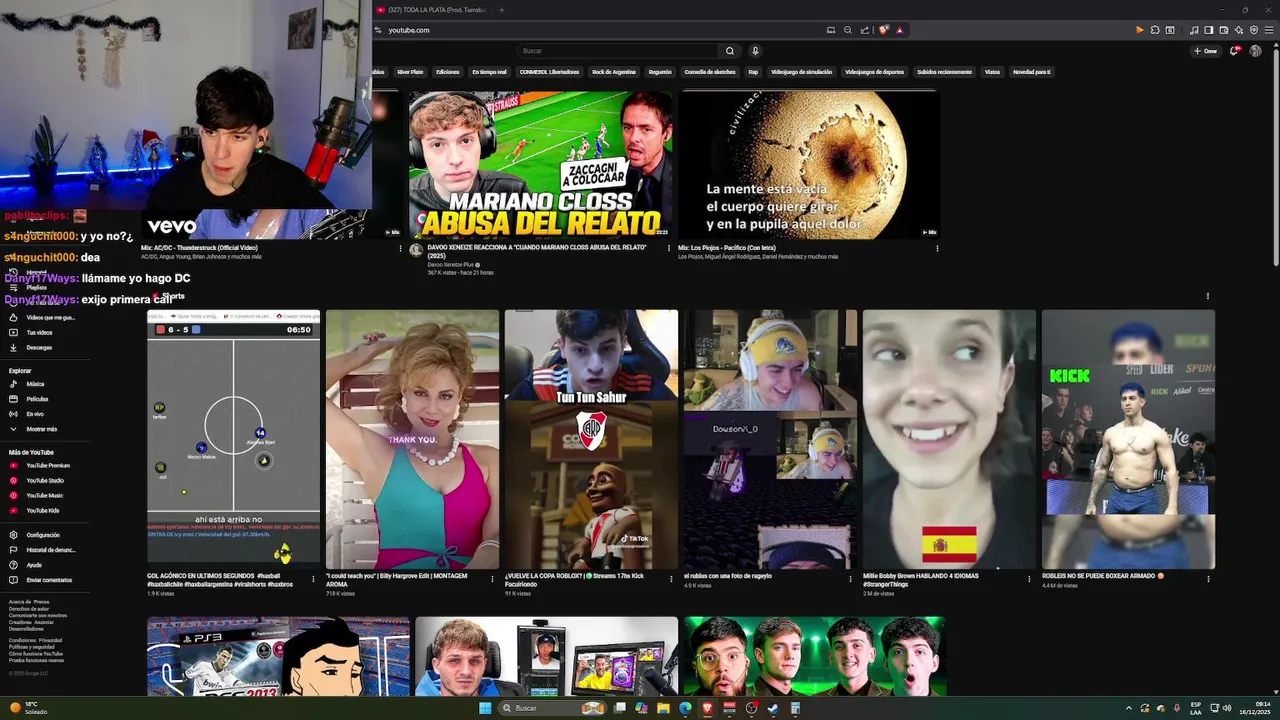The height and width of the screenshot is (720, 1280).
Task: Select the River Plate filter chip
Action: tap(410, 72)
